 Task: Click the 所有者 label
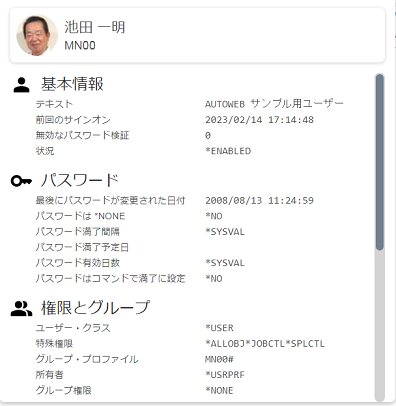[x=49, y=375]
